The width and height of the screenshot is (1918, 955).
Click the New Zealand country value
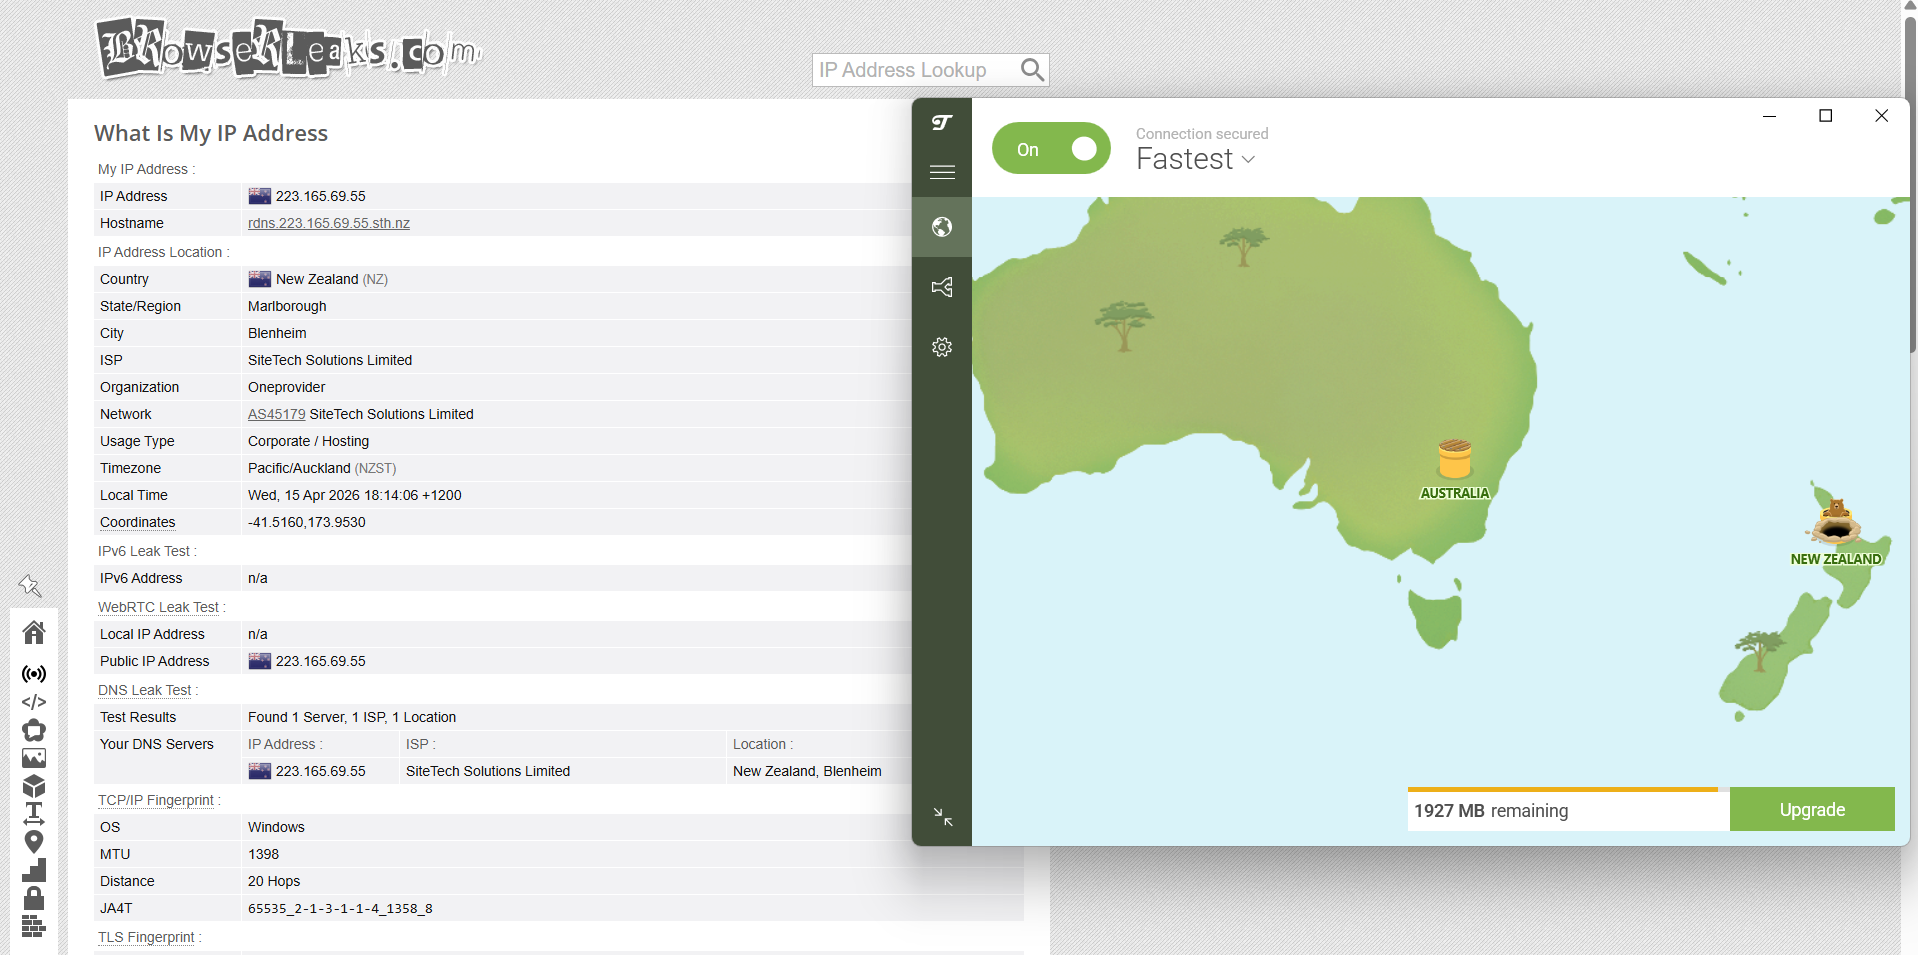[317, 279]
